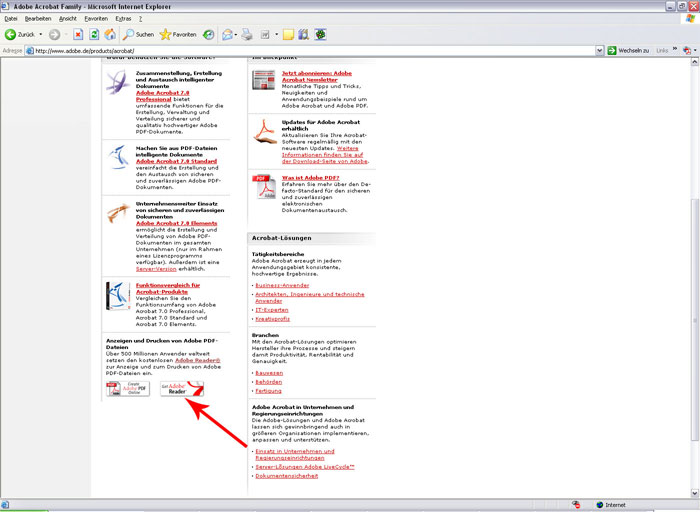Image resolution: width=700 pixels, height=512 pixels.
Task: Click the PDF document icon image
Action: (x=264, y=186)
